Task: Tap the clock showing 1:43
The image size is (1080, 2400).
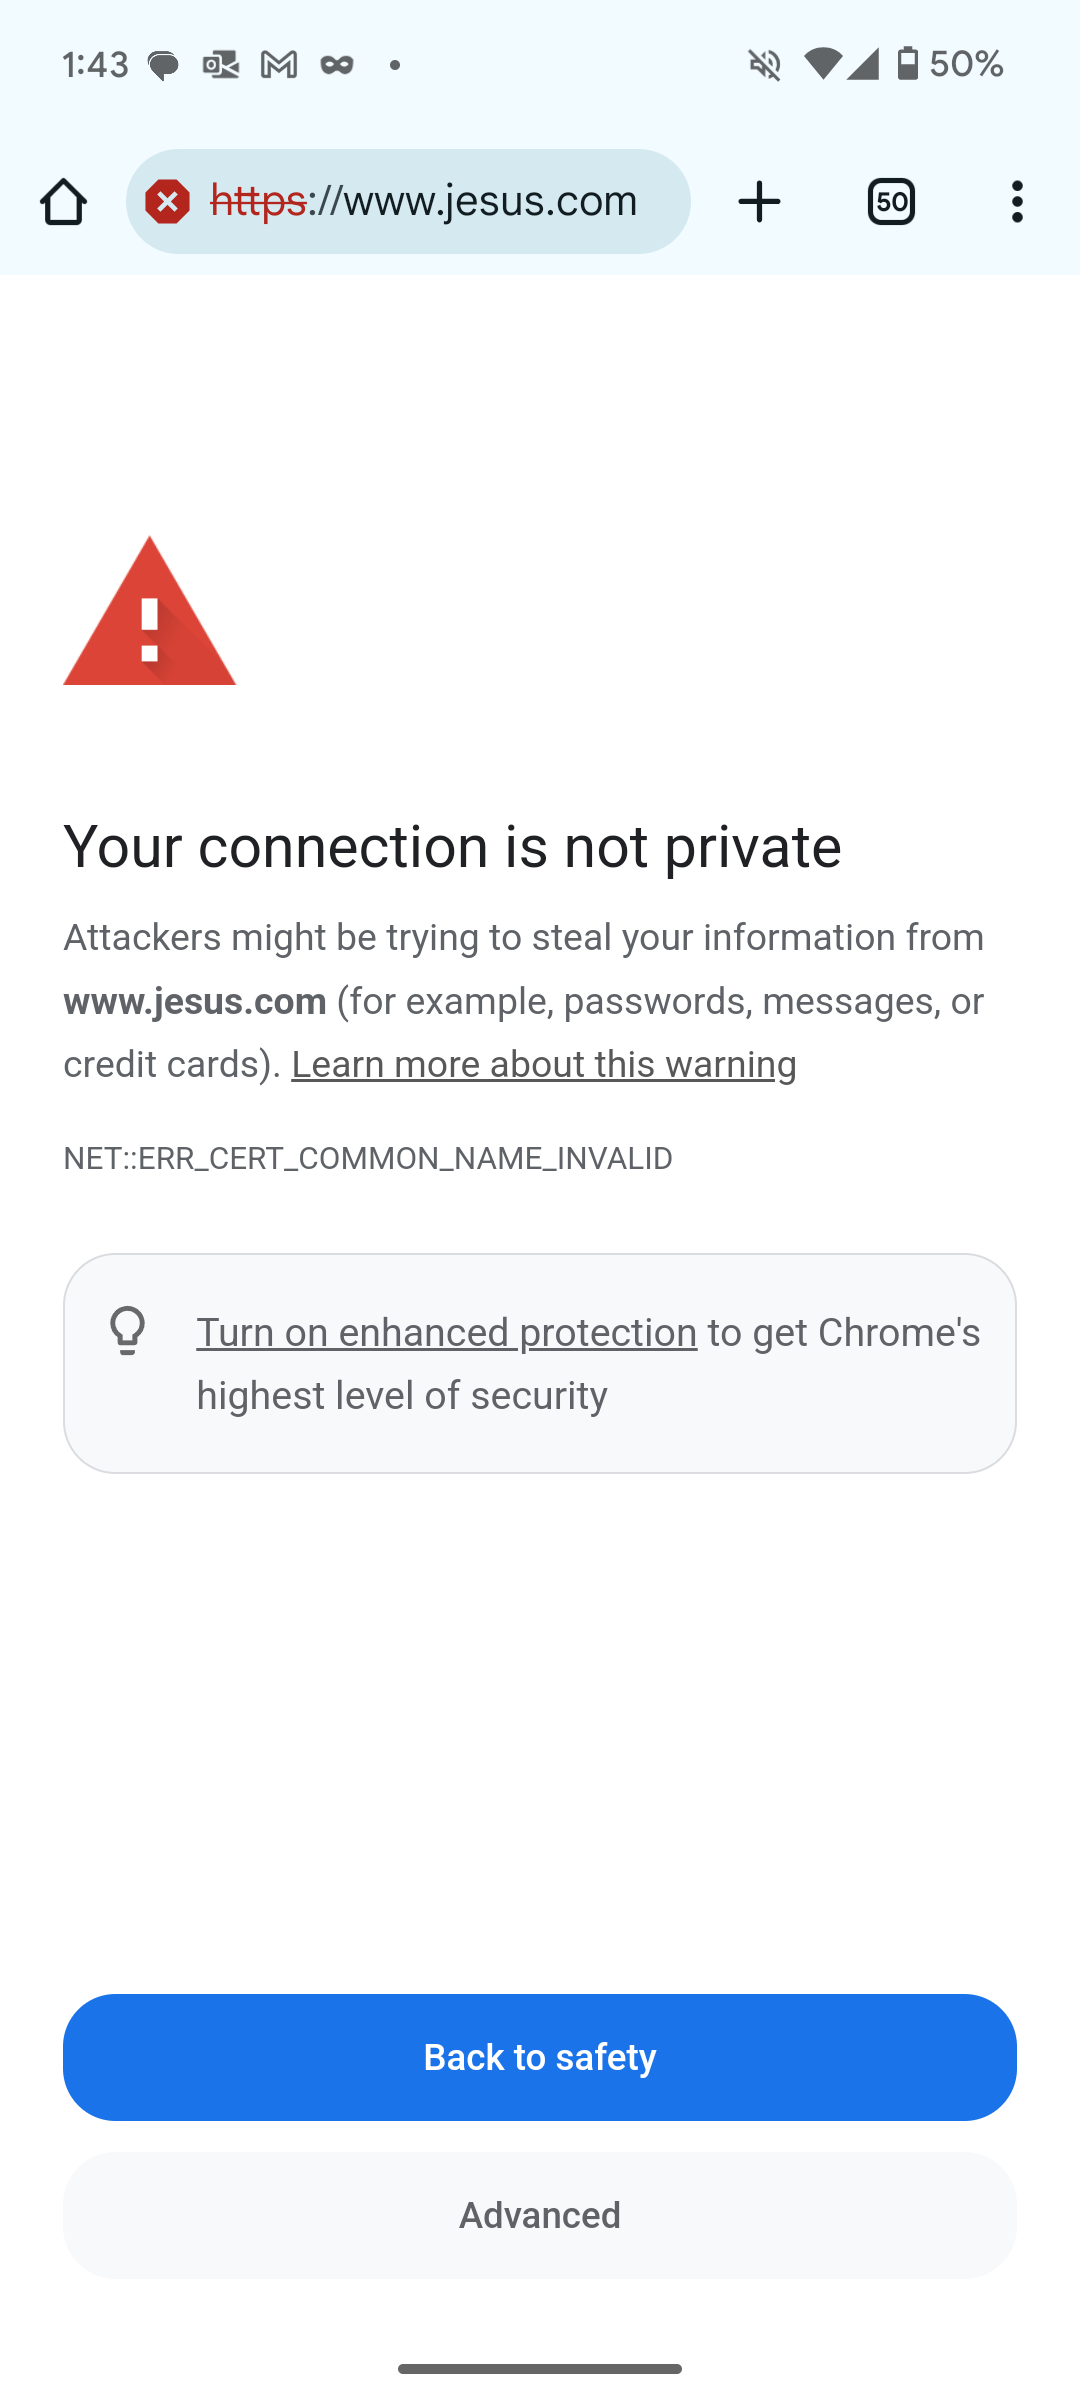Action: point(95,65)
